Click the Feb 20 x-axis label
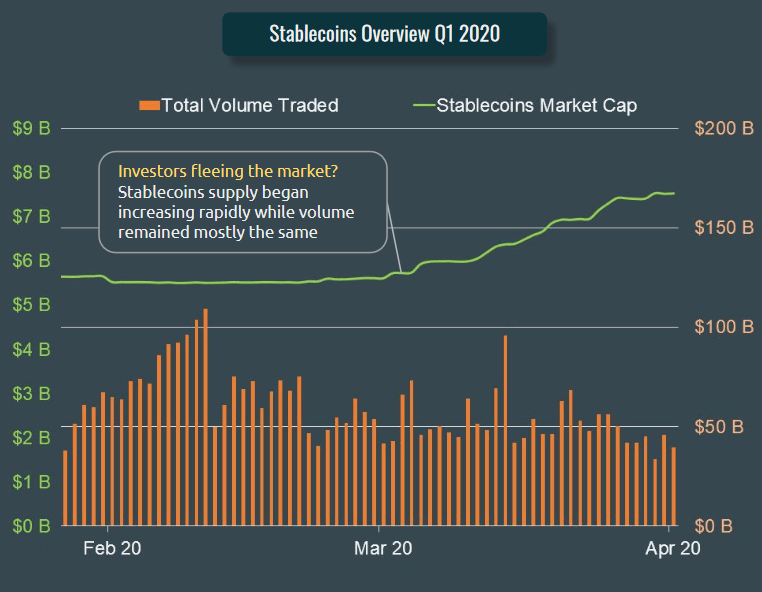The image size is (762, 592). (x=112, y=548)
